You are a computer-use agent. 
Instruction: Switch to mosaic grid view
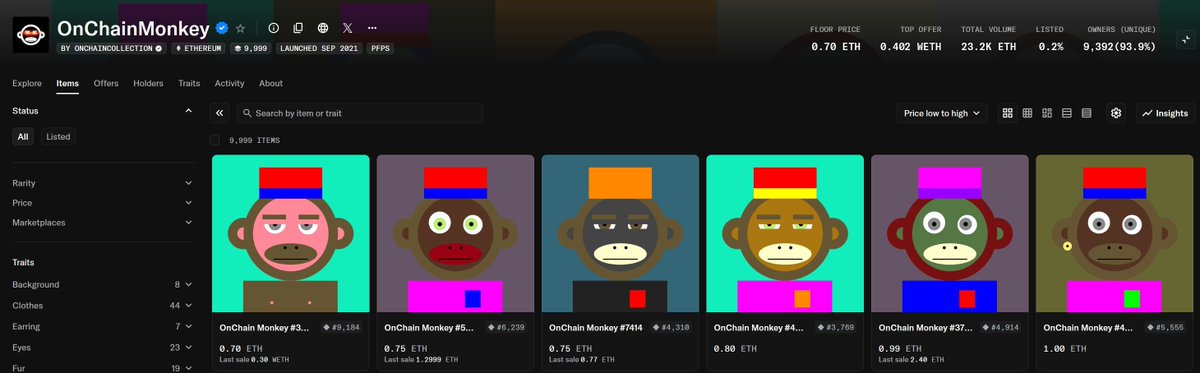pos(1047,113)
